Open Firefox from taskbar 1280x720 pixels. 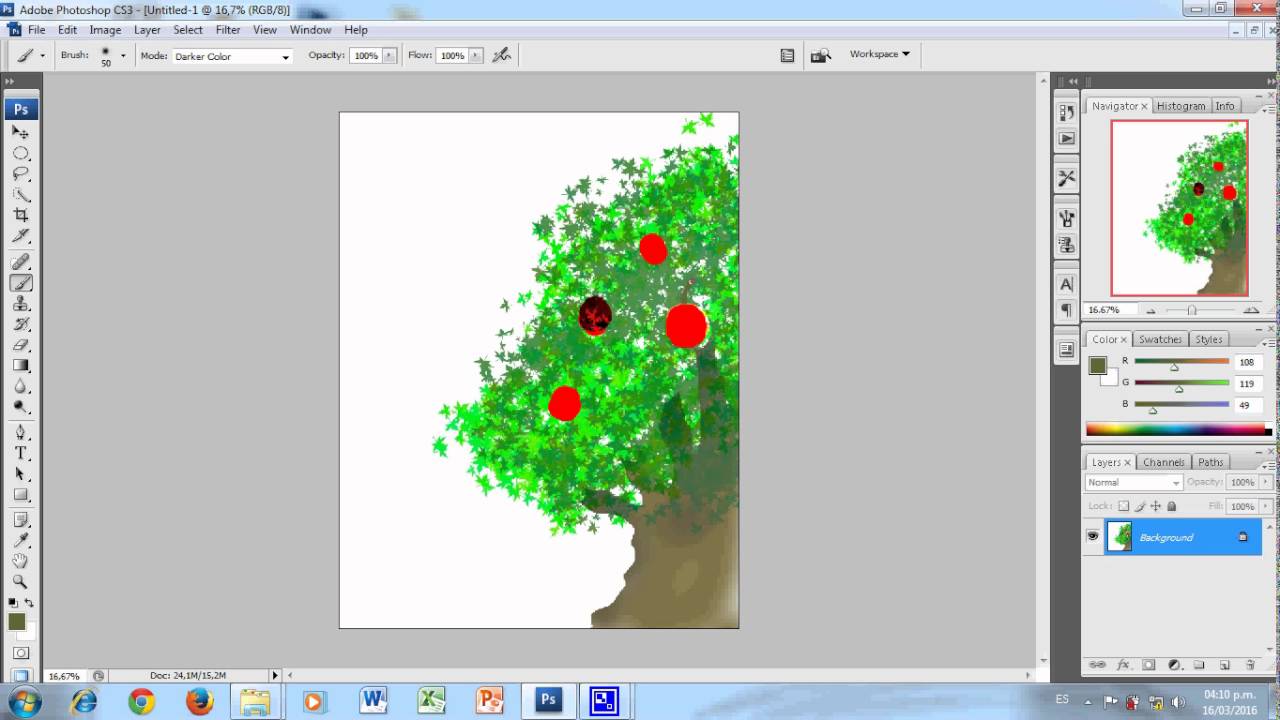tap(200, 701)
